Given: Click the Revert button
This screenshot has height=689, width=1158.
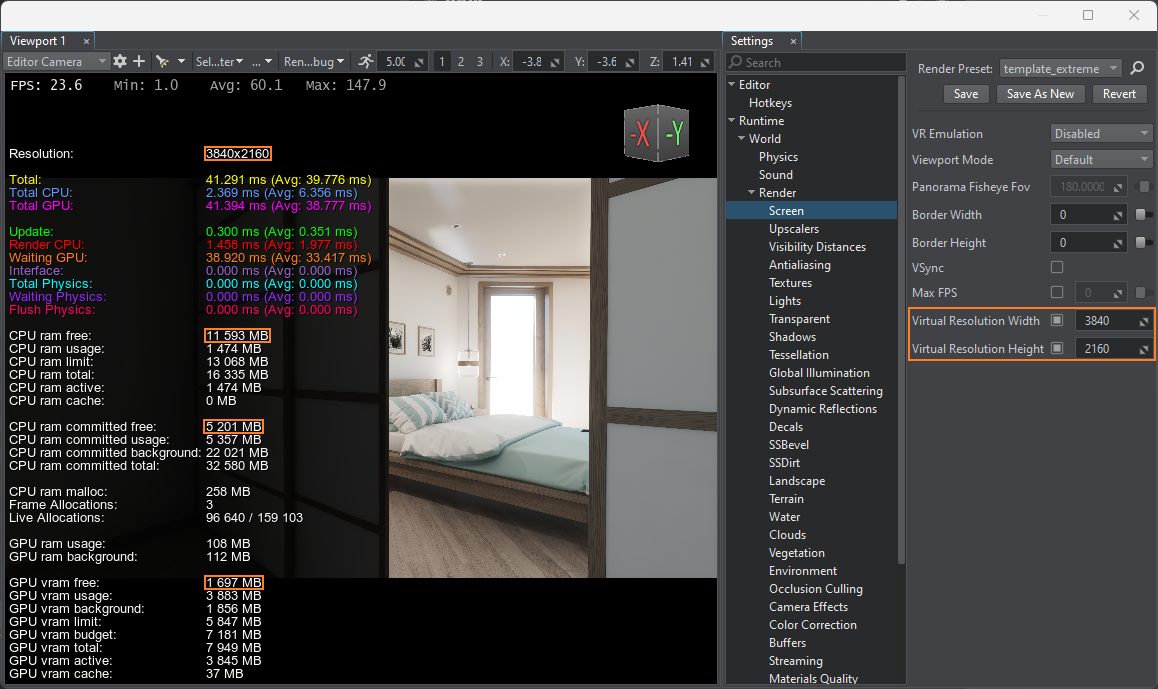Looking at the screenshot, I should [1119, 94].
